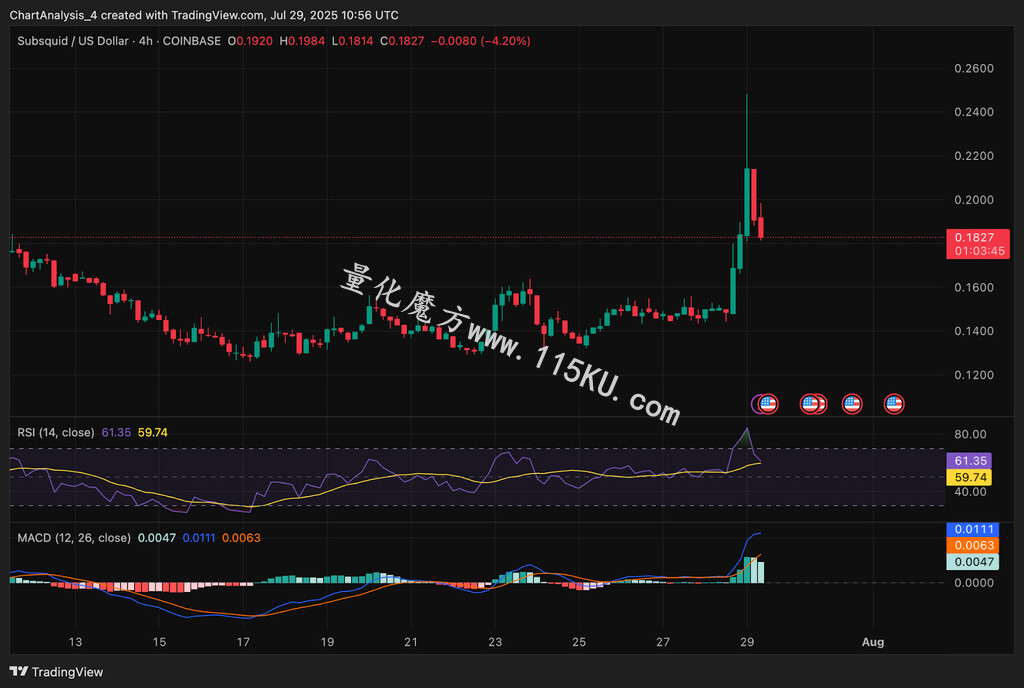Click the "13" date on the time axis
The image size is (1024, 688).
(x=76, y=642)
